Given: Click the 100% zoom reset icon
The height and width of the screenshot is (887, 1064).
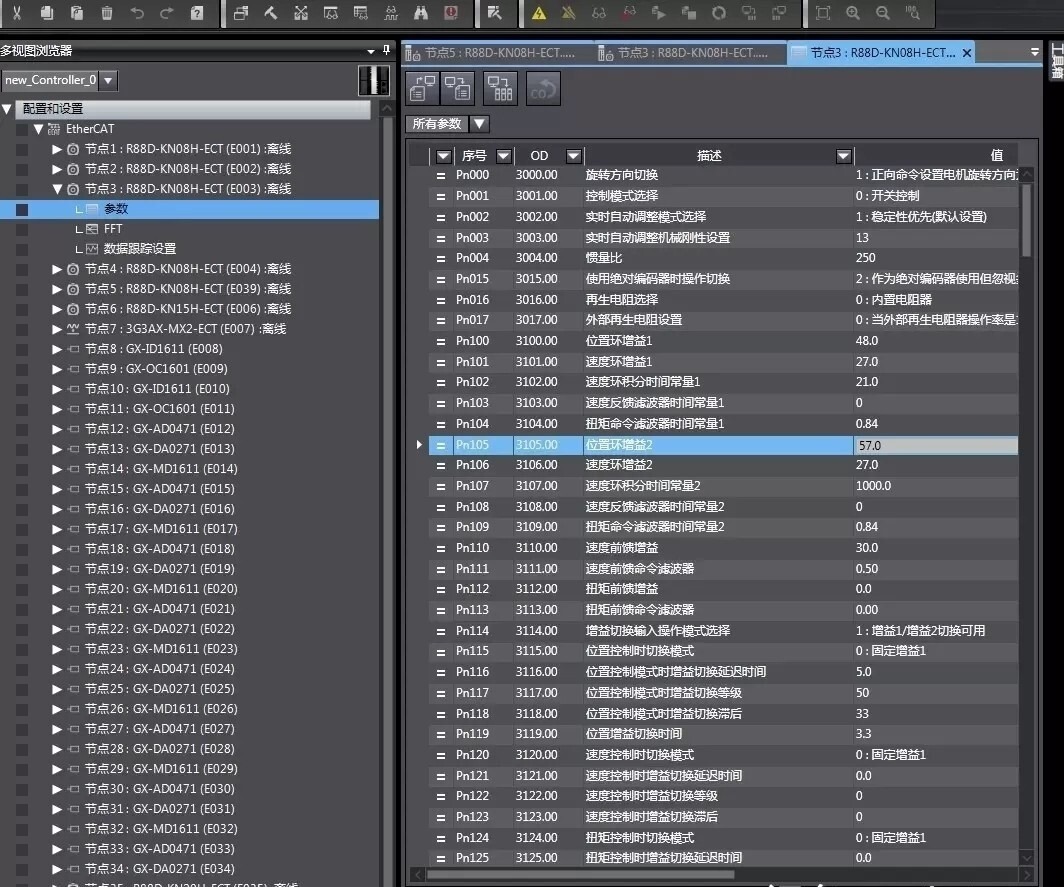Looking at the screenshot, I should tap(913, 12).
